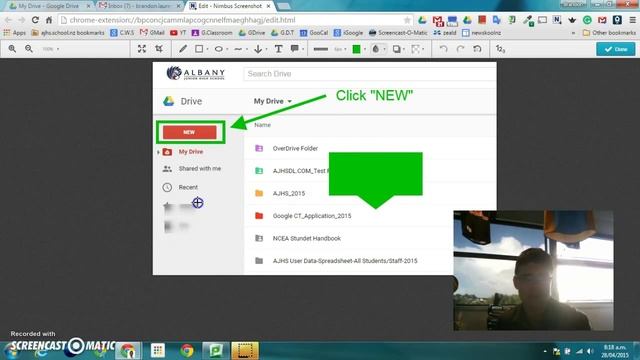Image resolution: width=640 pixels, height=360 pixels.
Task: Show hidden system tray icons
Action: tap(545, 351)
